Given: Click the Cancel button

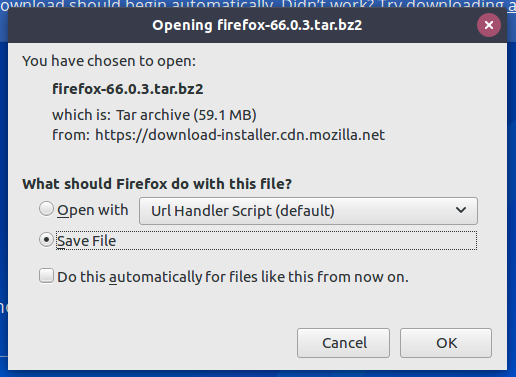Looking at the screenshot, I should 343,343.
